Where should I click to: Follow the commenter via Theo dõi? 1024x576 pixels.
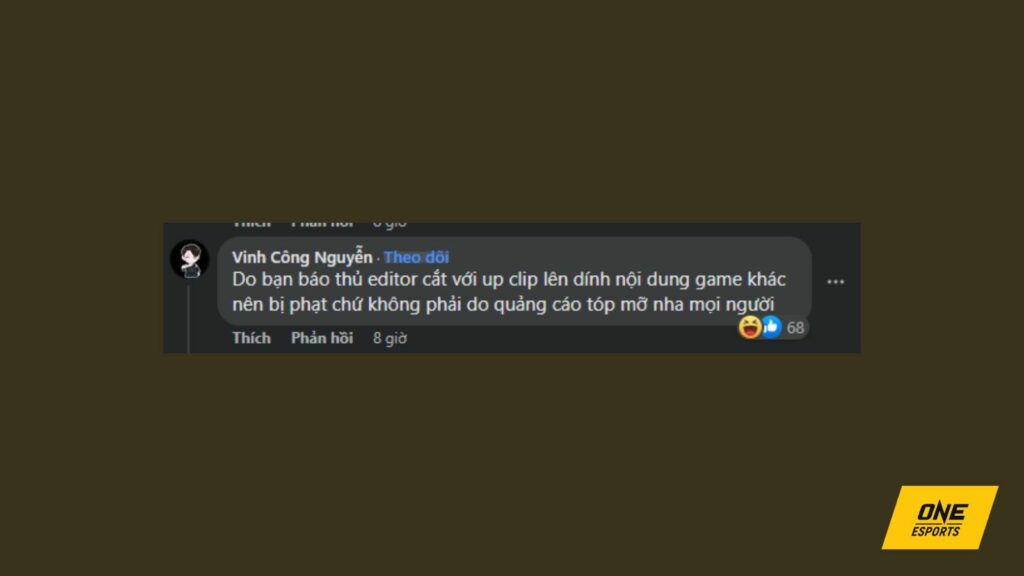[416, 257]
